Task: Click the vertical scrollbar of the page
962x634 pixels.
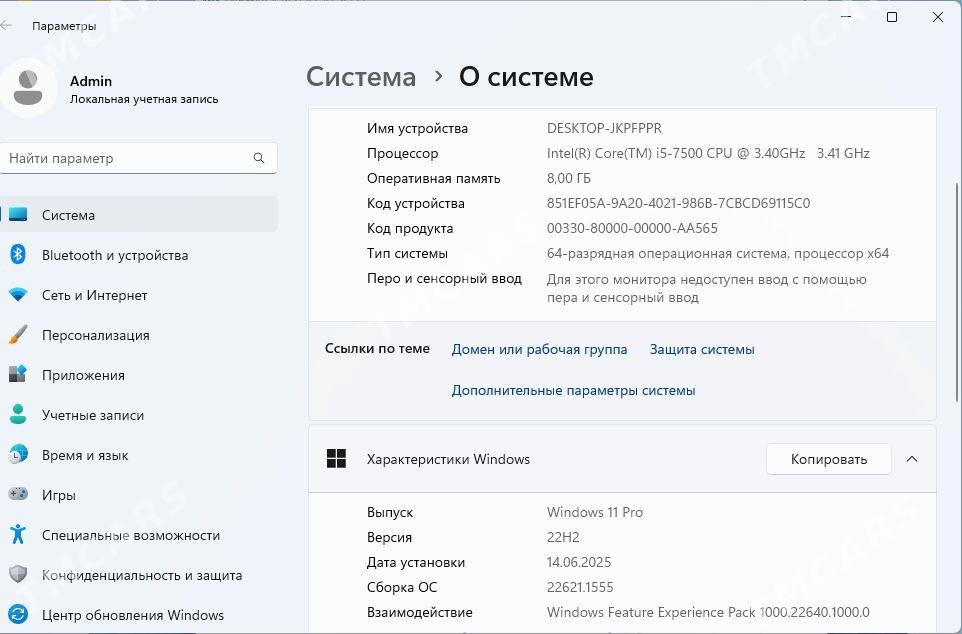Action: click(957, 292)
